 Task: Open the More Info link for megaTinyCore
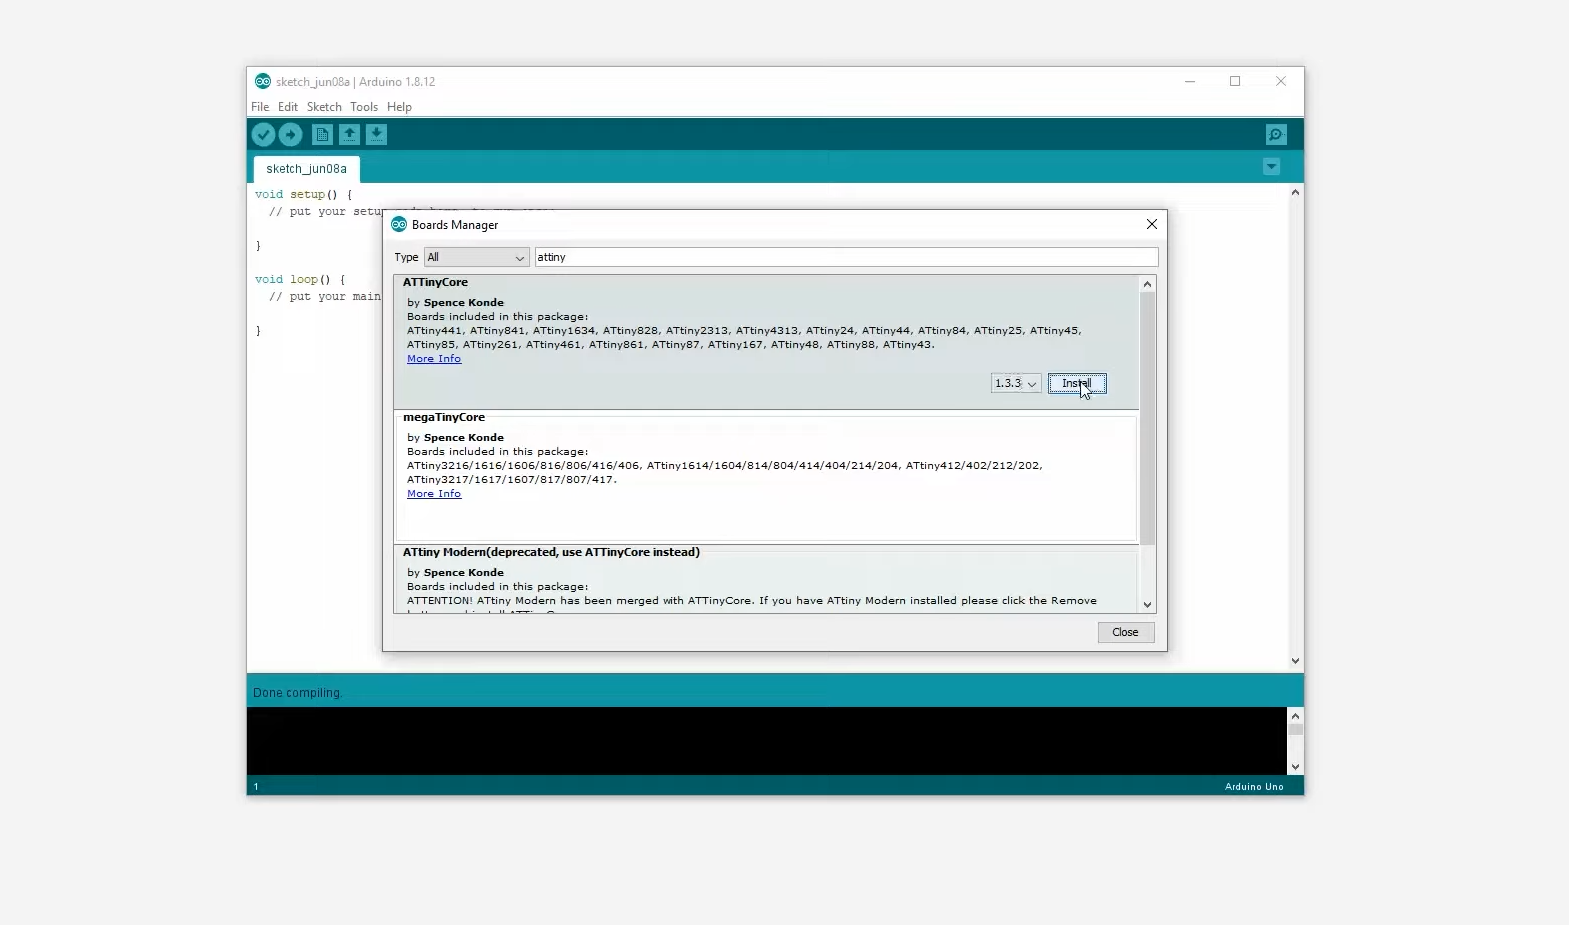point(434,494)
